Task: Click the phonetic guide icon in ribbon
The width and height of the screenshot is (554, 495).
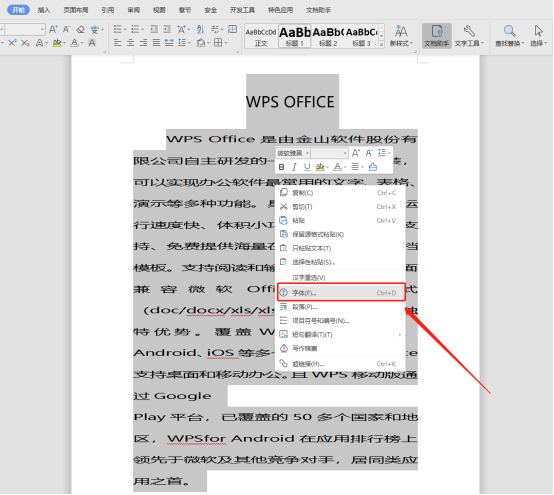Action: (95, 29)
